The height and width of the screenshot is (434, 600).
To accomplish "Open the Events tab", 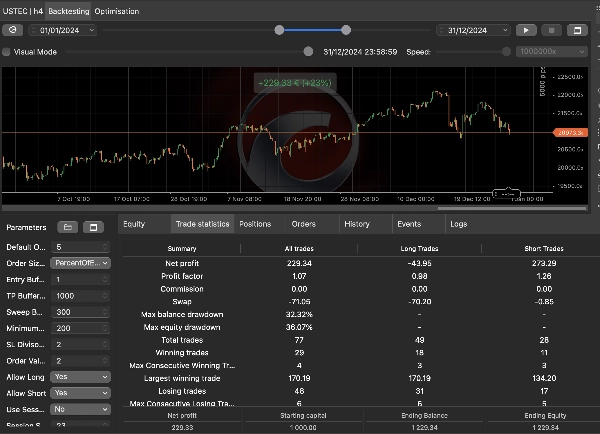I will click(x=409, y=224).
